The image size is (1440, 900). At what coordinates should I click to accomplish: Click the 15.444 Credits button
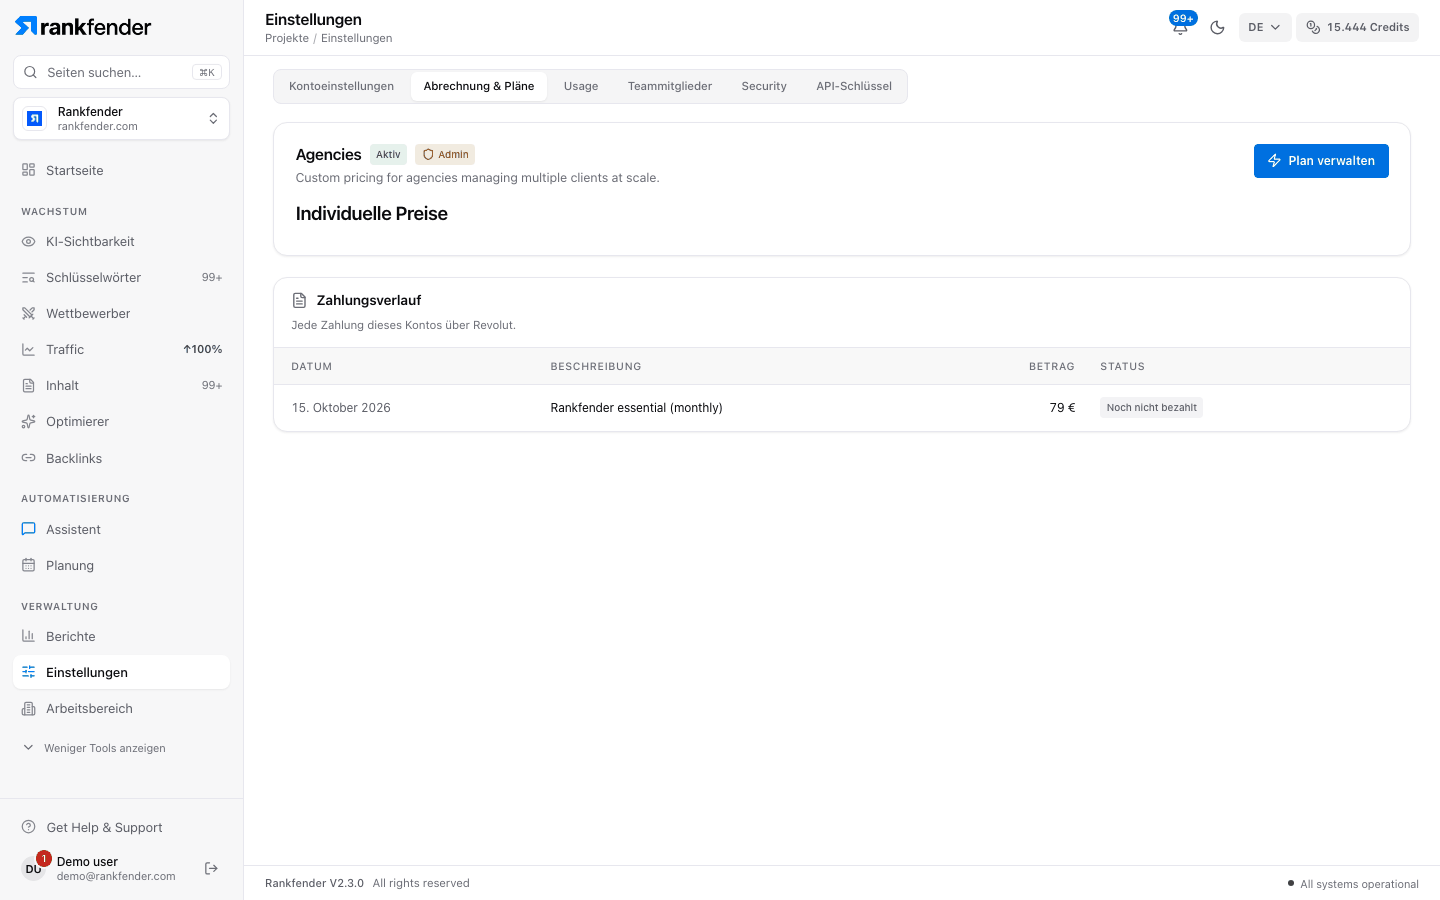tap(1357, 27)
